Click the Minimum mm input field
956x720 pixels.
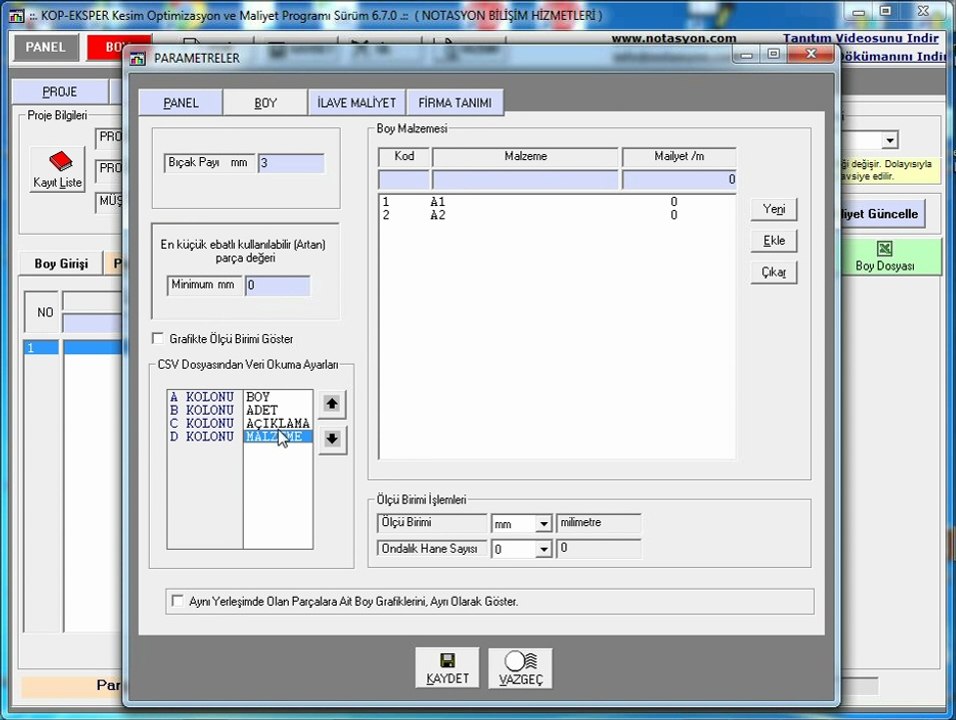[x=277, y=285]
